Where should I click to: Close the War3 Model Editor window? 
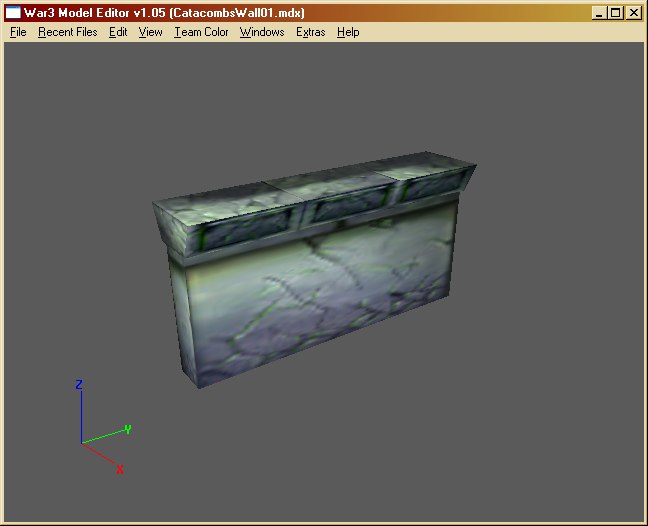633,13
